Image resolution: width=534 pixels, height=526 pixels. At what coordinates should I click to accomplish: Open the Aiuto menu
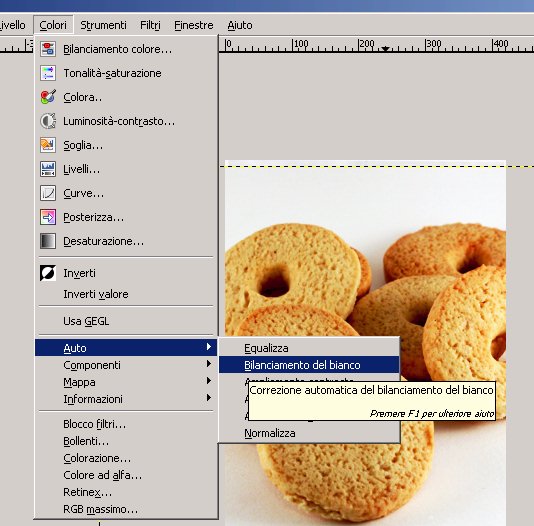pyautogui.click(x=240, y=25)
